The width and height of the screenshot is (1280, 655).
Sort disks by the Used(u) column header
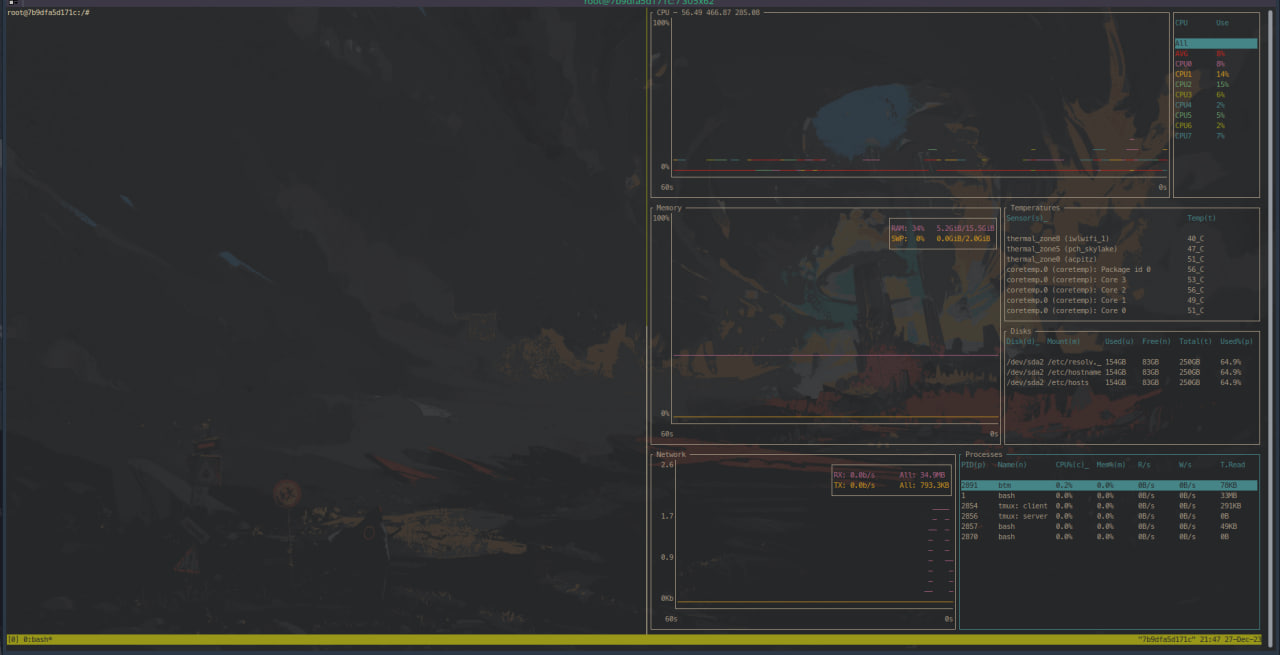pyautogui.click(x=1119, y=342)
